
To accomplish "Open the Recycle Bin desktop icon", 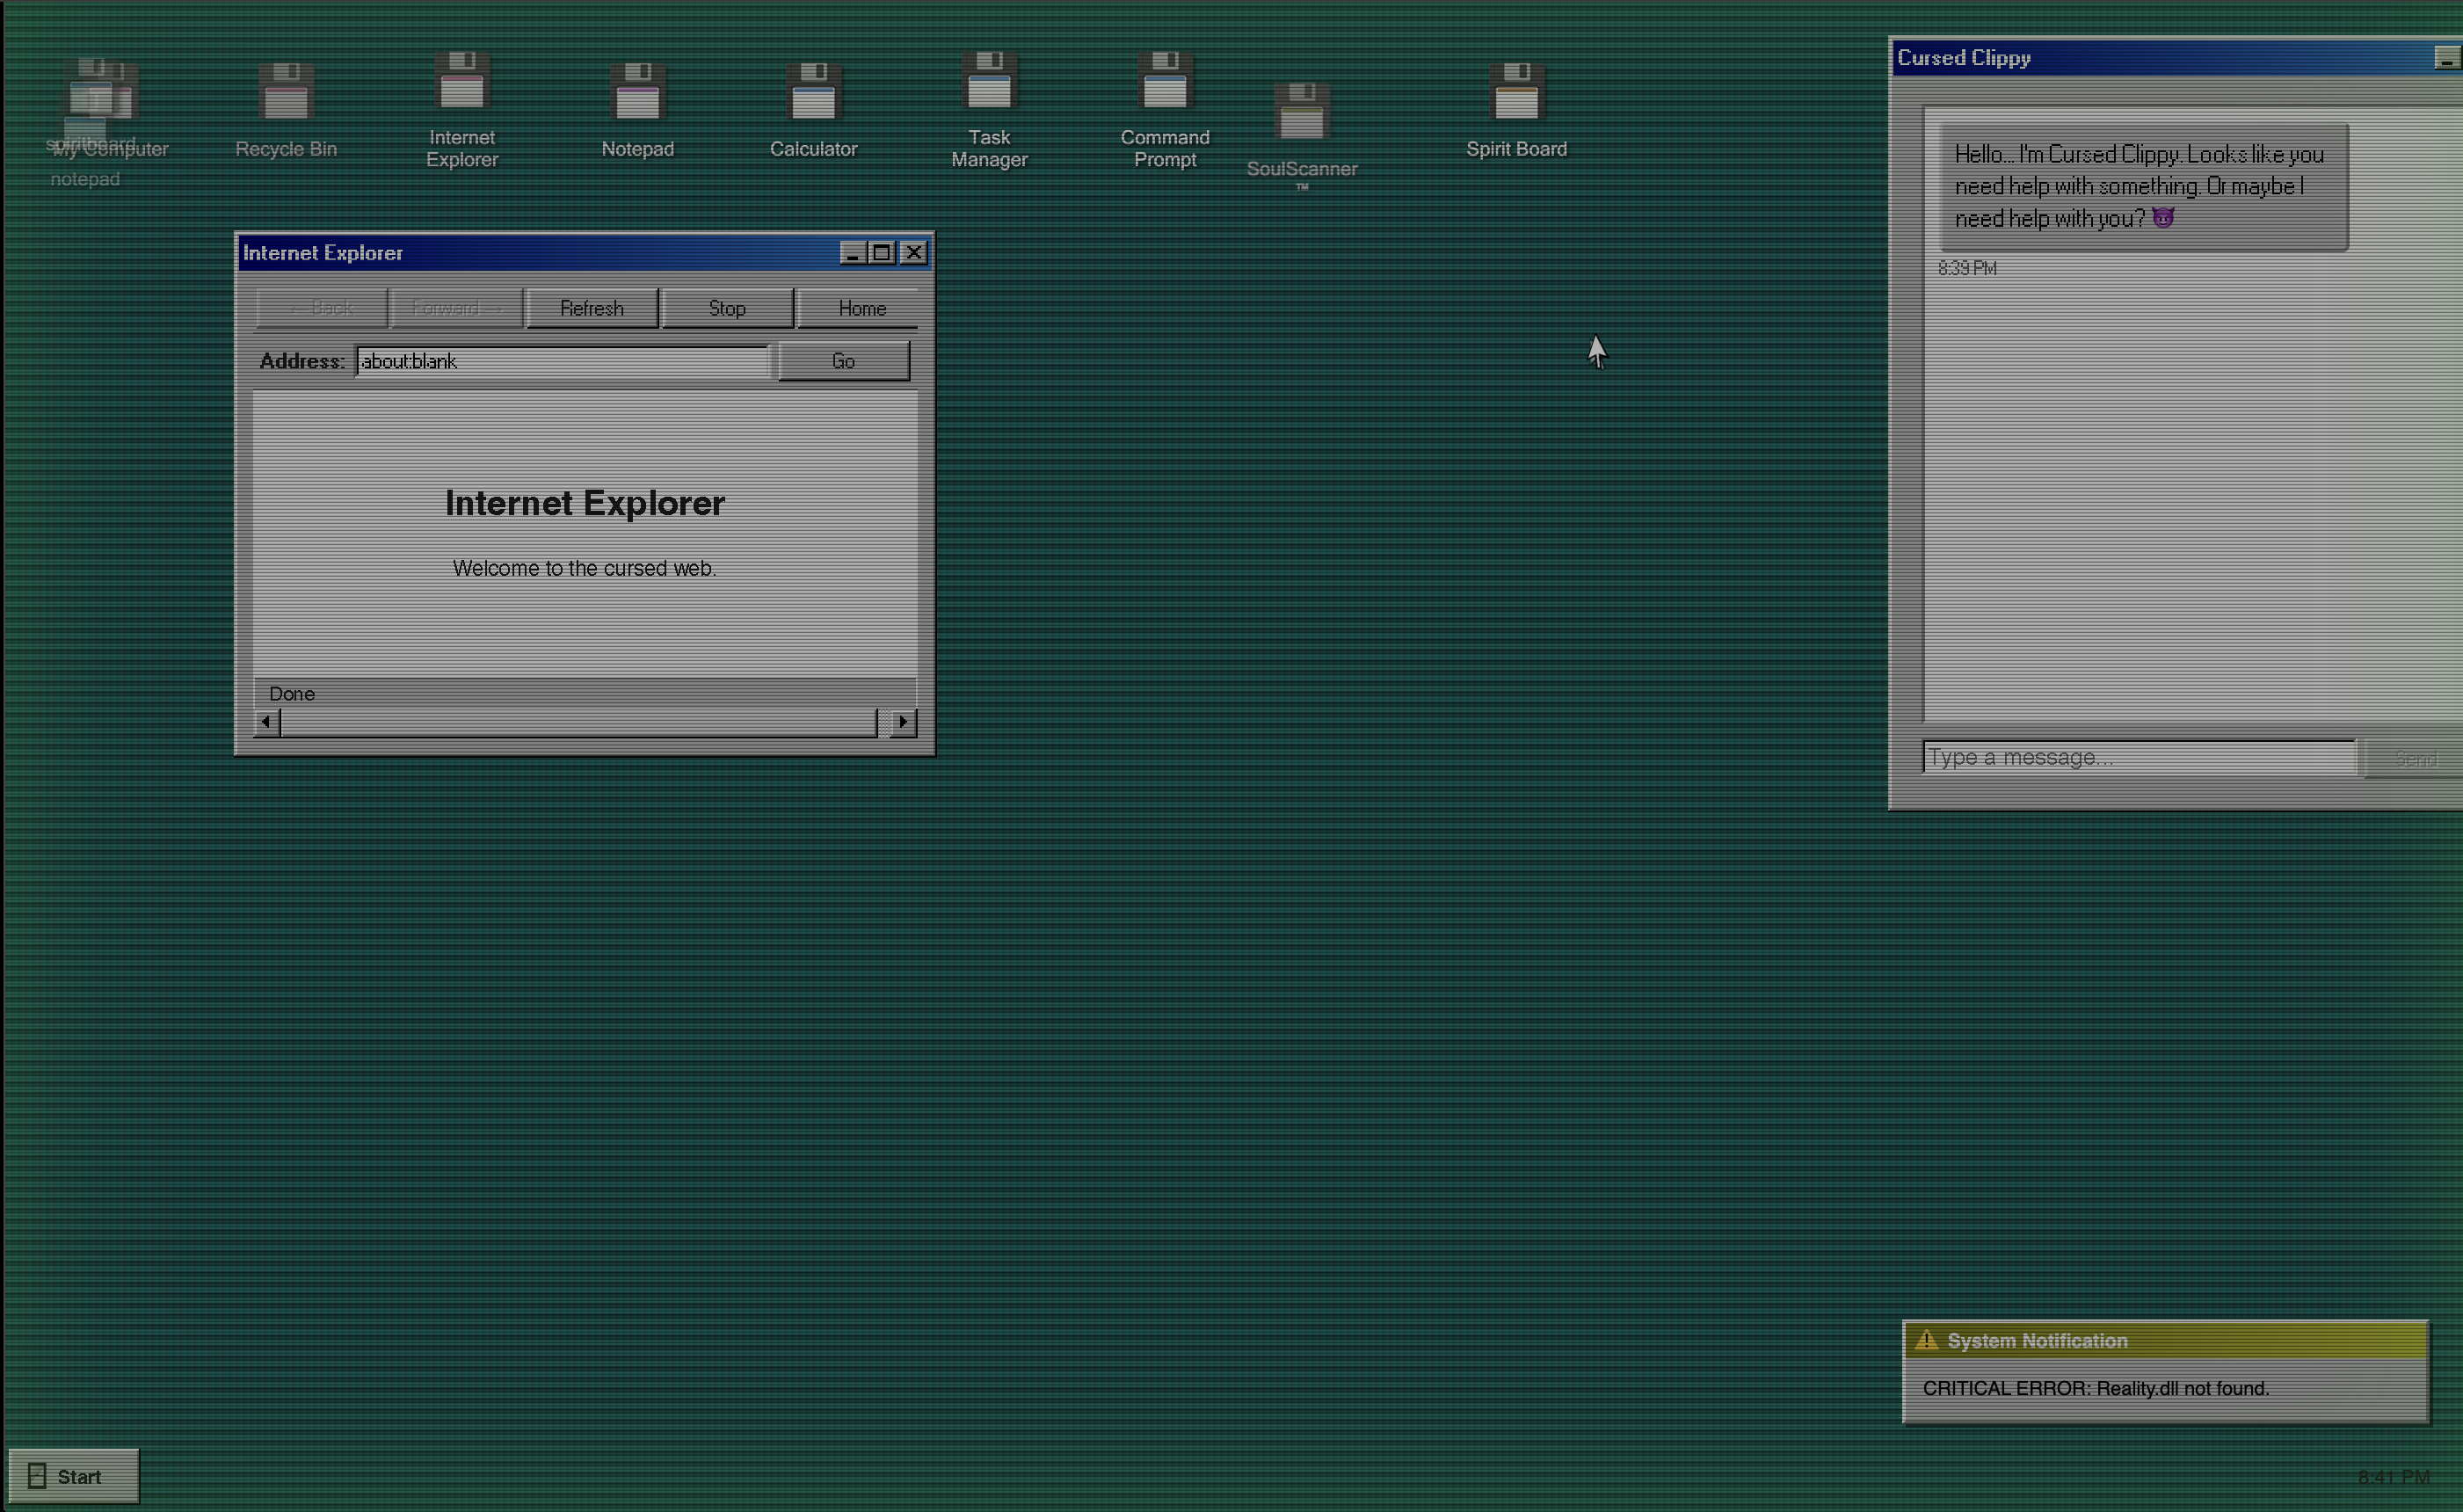I will pos(286,110).
